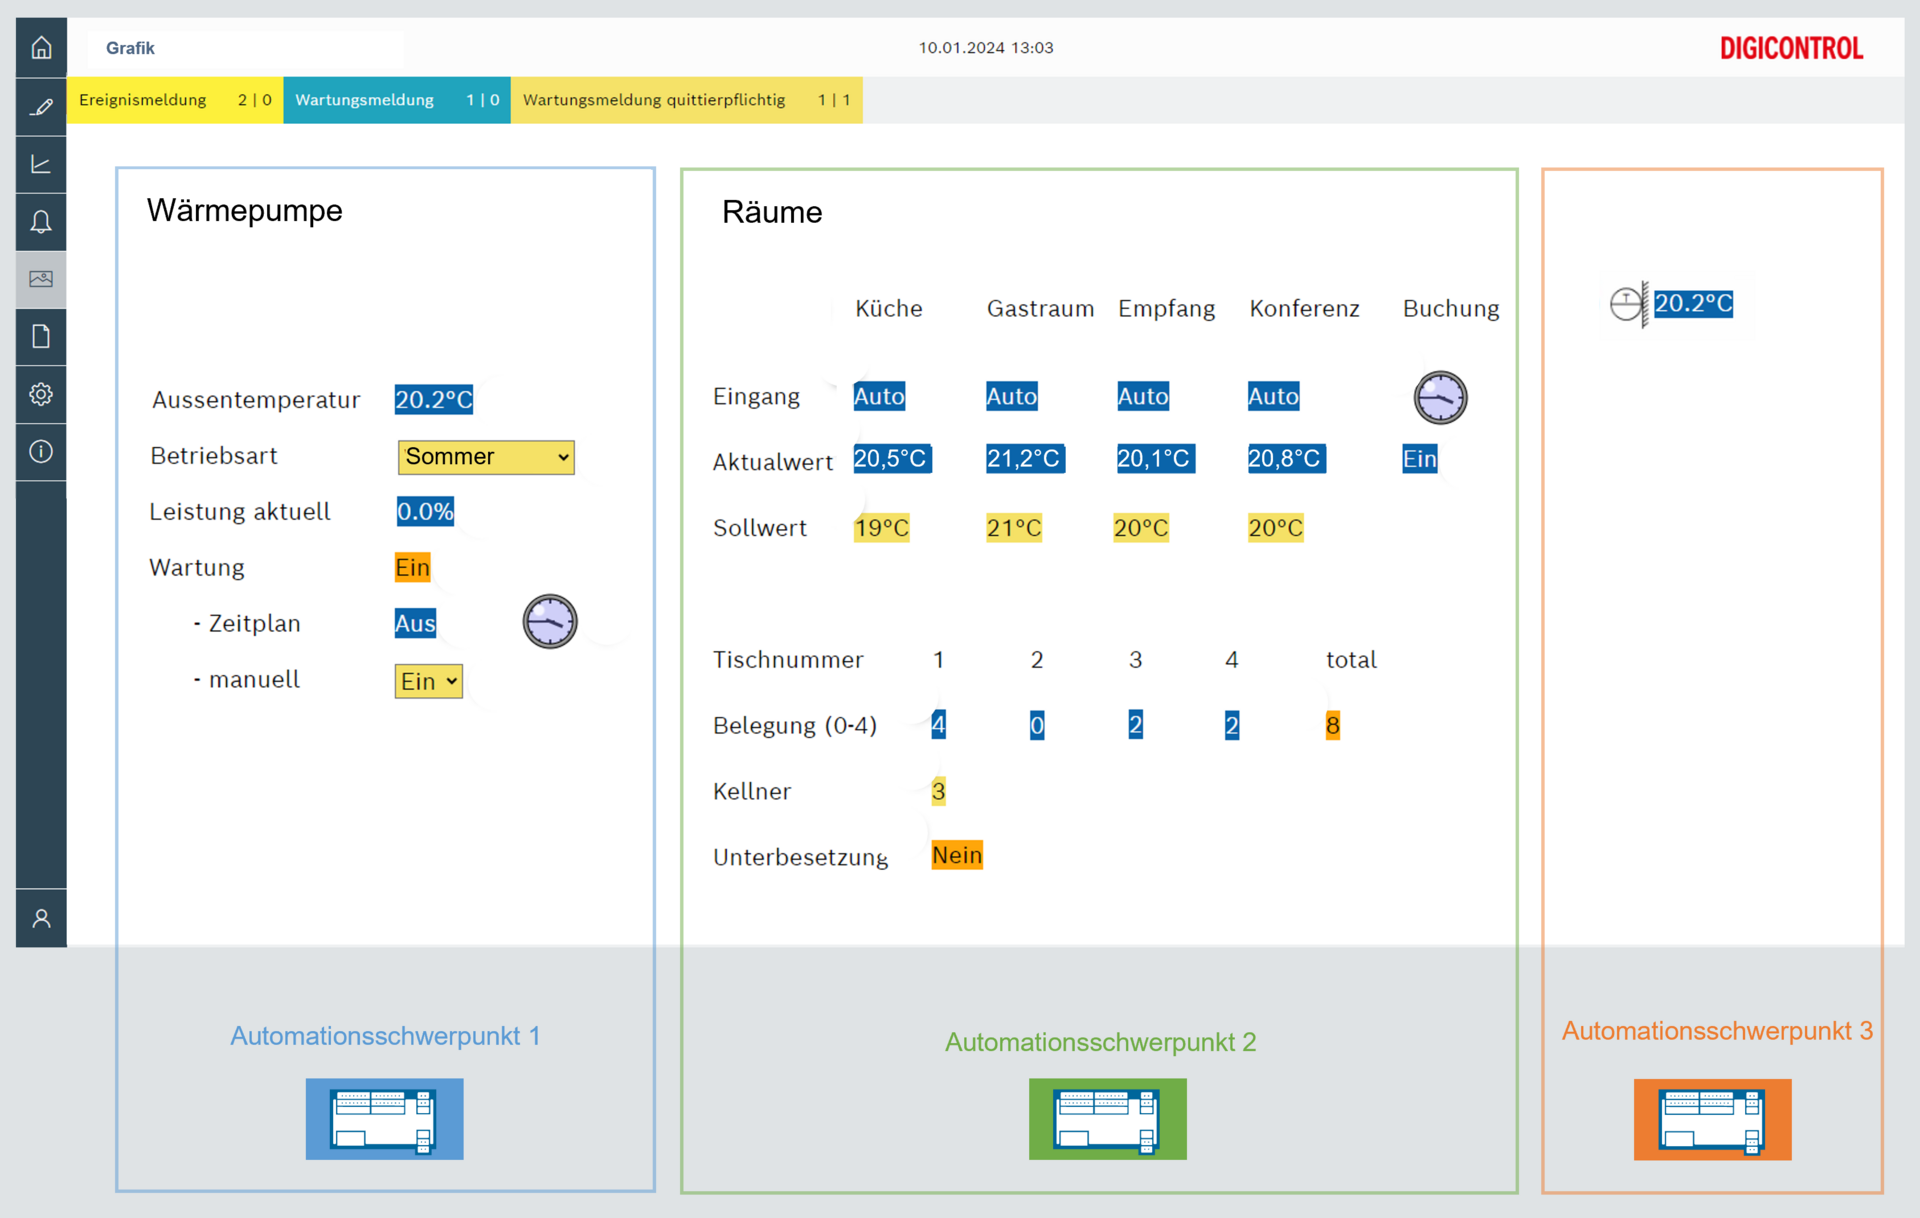Toggle the Buchung Ein status value
This screenshot has width=1920, height=1218.
tap(1419, 459)
